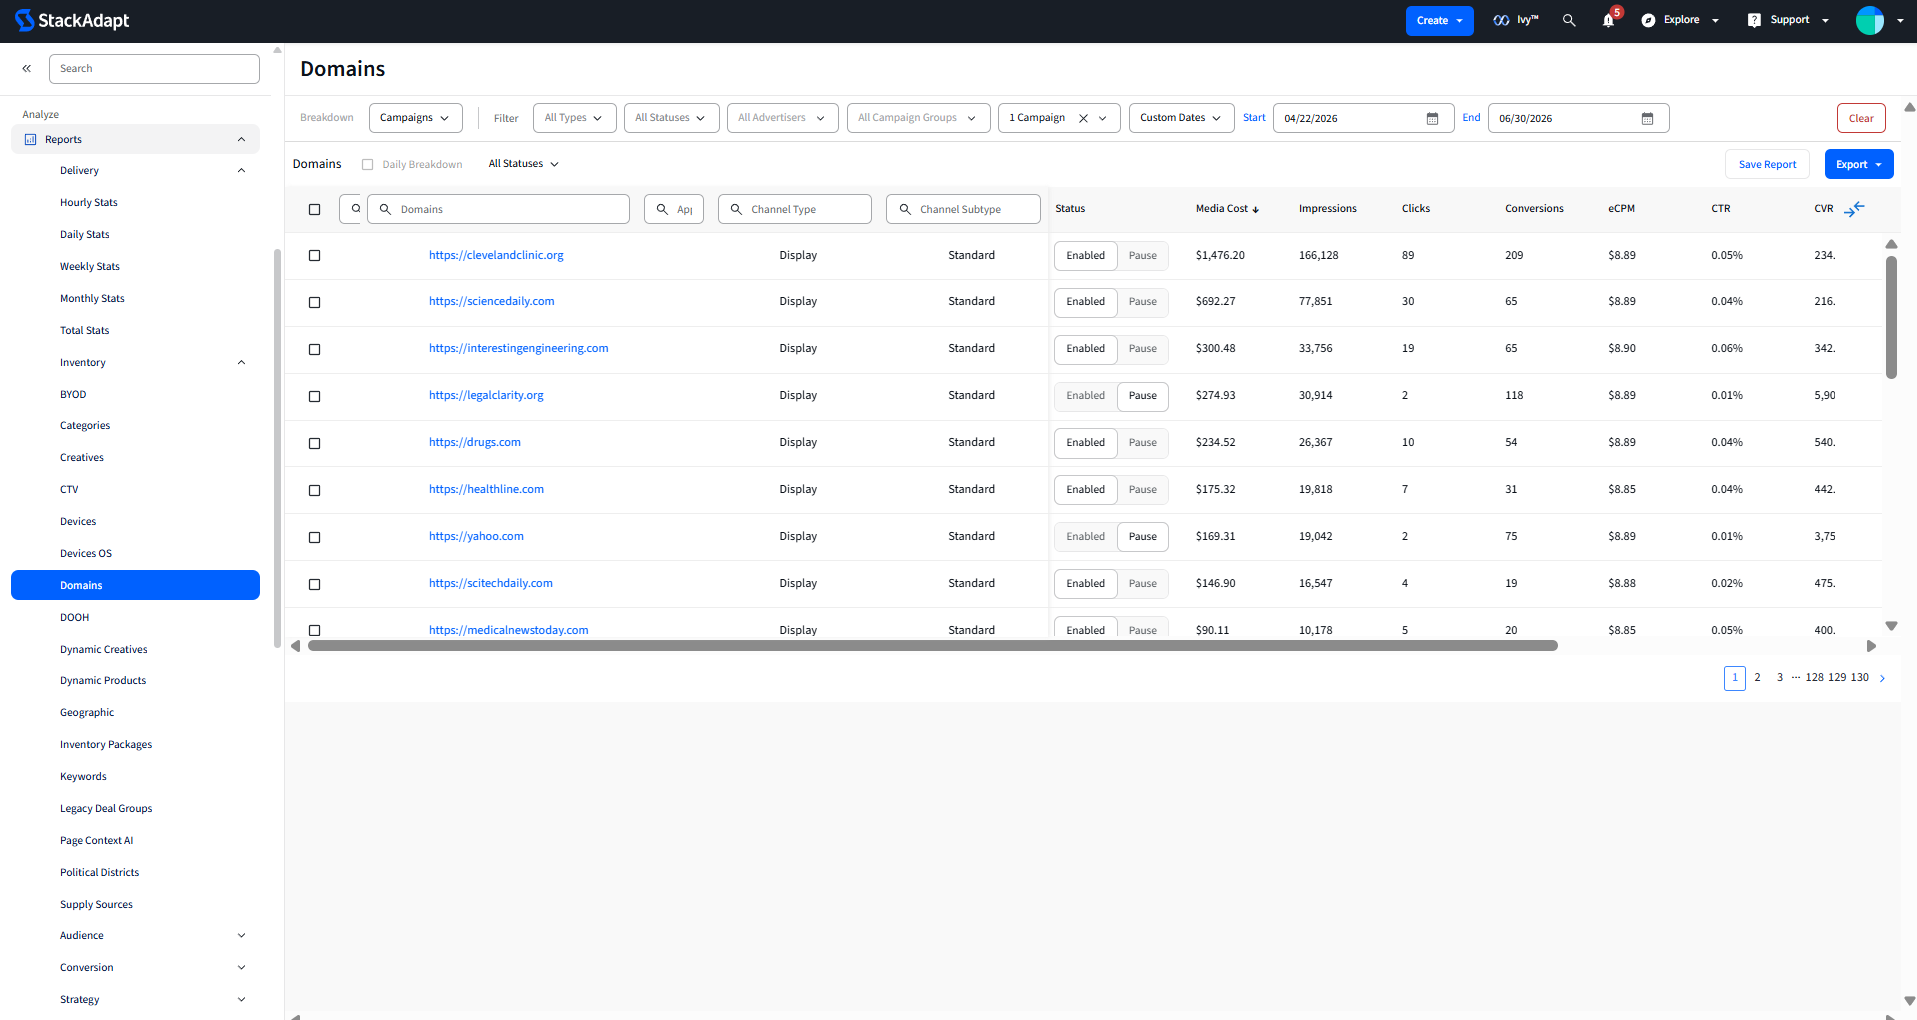1917x1020 pixels.
Task: Click the StackAdapt logo
Action: (72, 20)
